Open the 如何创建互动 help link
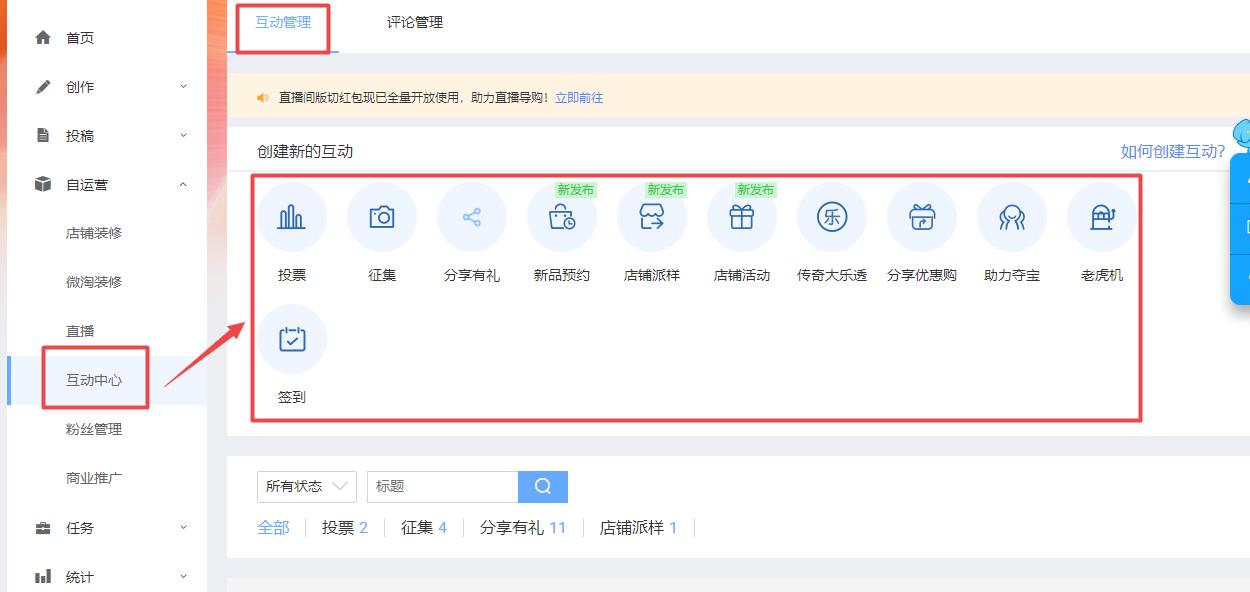 pos(1172,149)
